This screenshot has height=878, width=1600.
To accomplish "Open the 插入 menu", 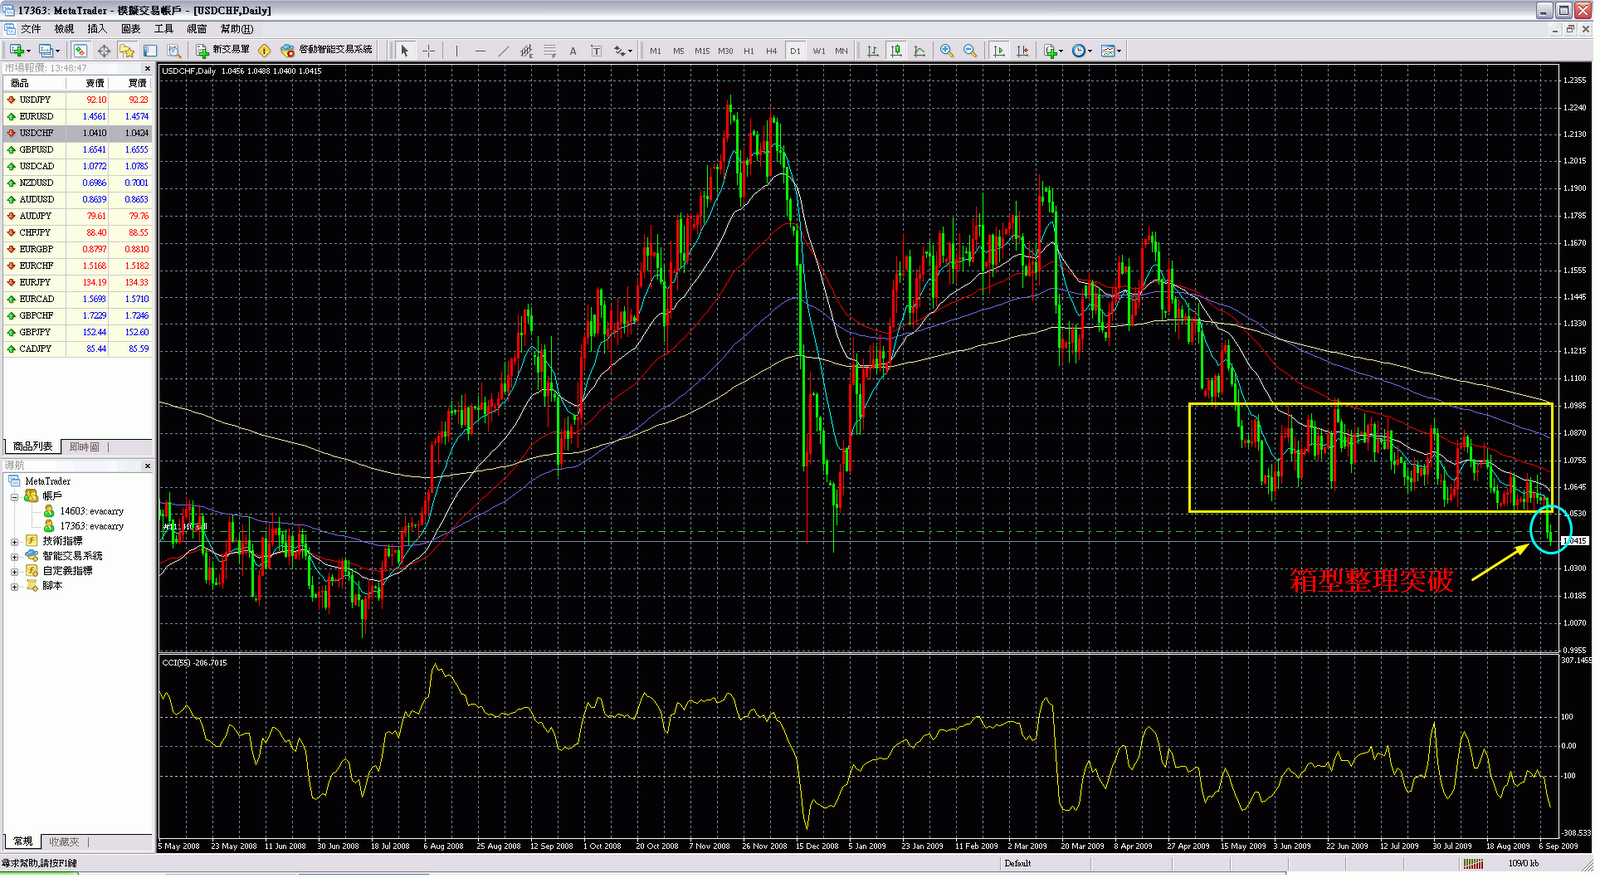I will (97, 29).
